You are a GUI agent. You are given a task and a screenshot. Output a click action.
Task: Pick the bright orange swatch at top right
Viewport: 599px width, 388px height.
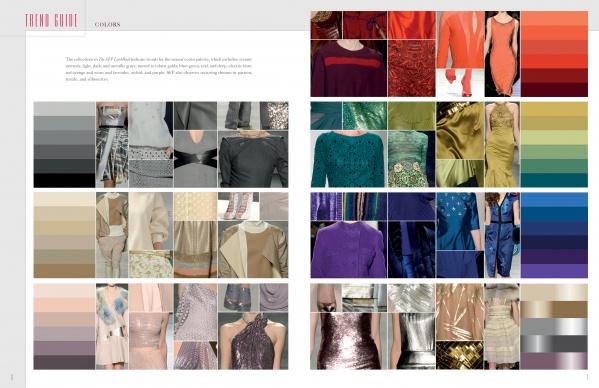point(554,32)
